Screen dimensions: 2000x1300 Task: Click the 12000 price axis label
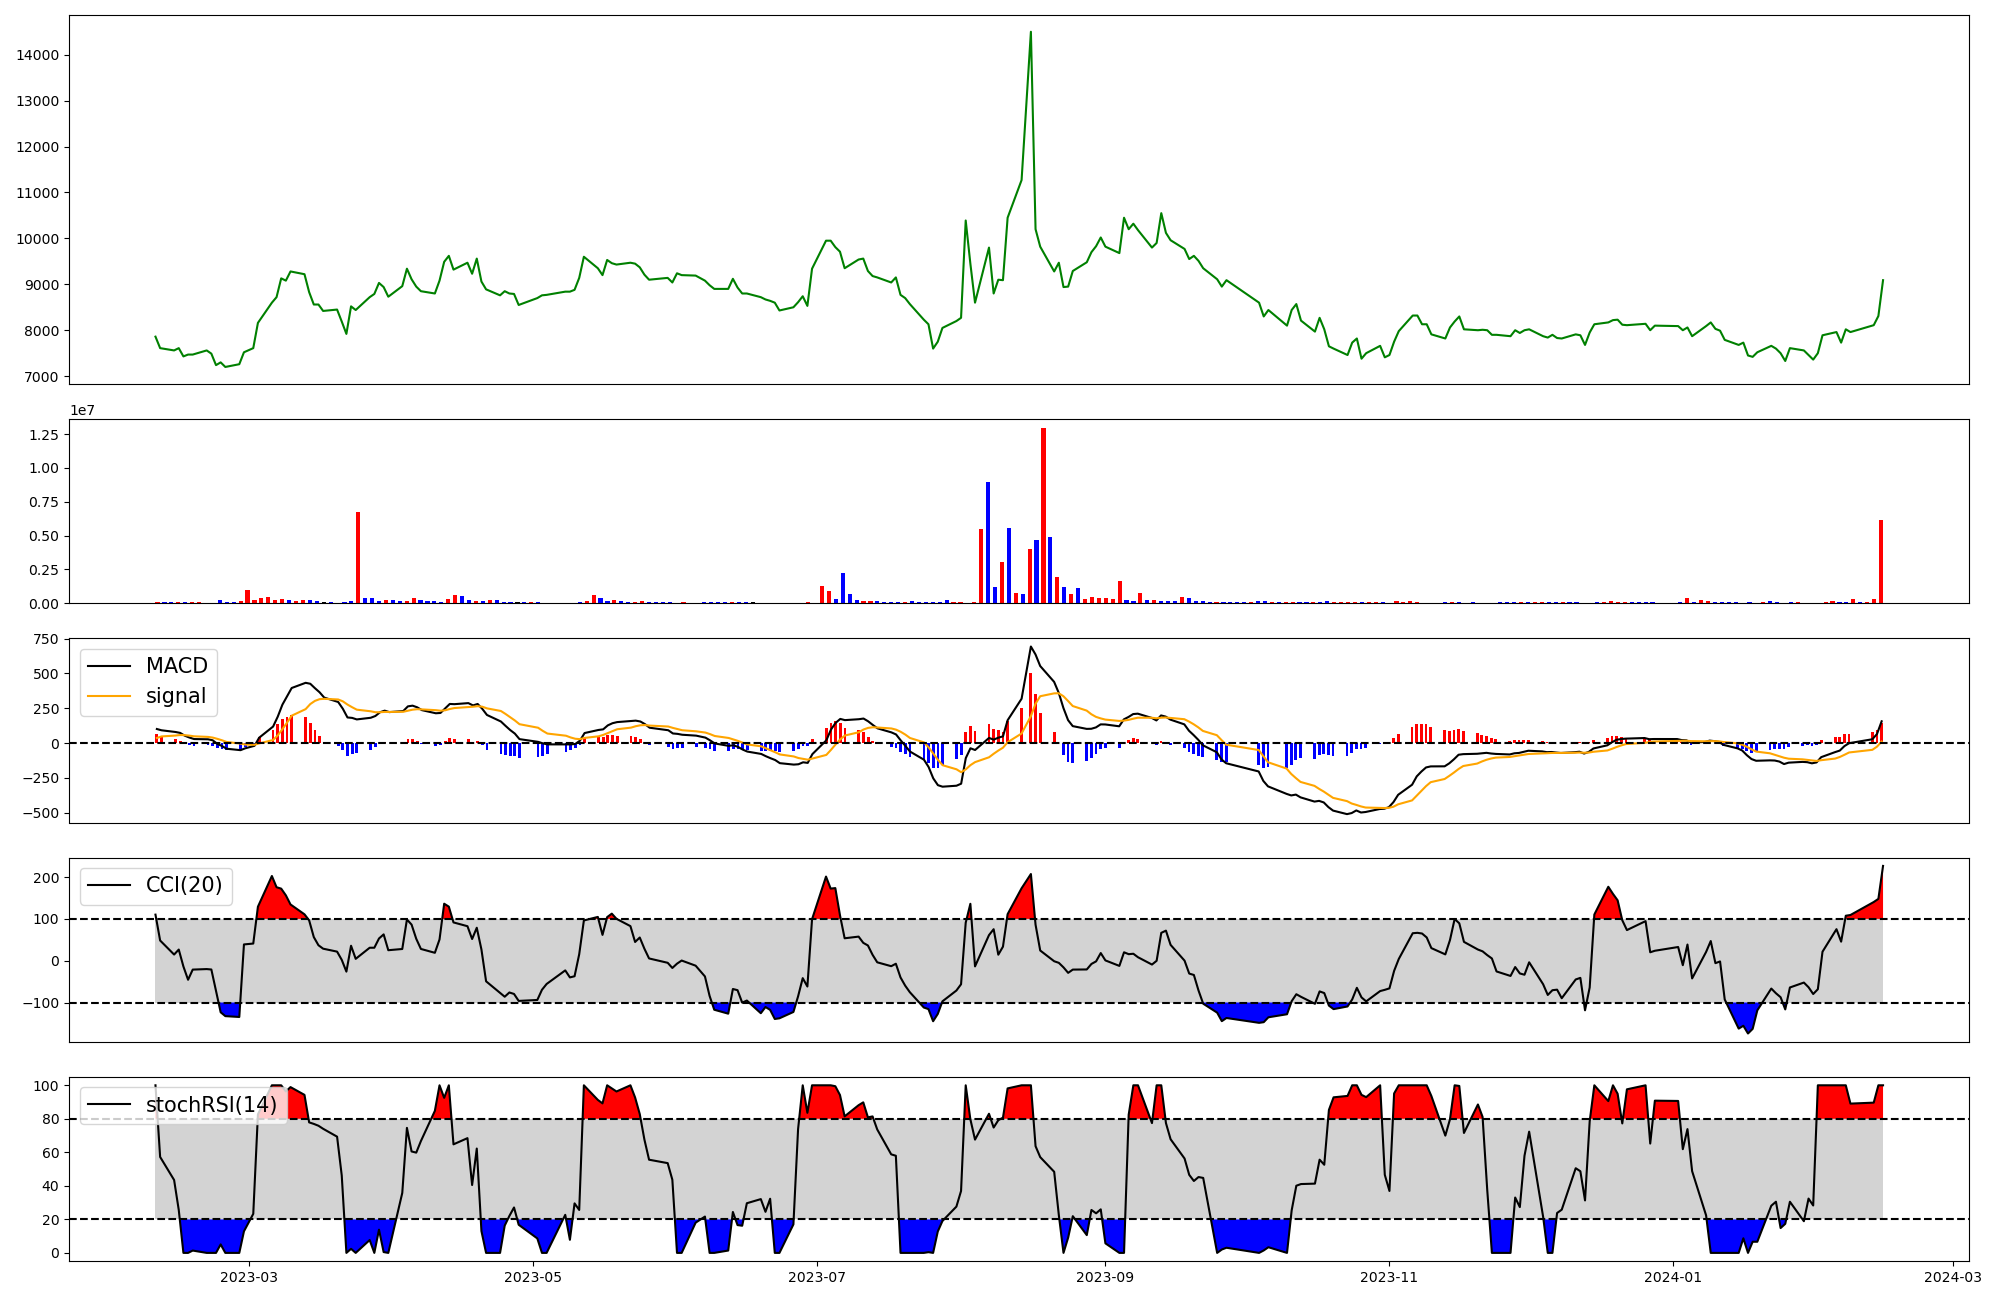[38, 148]
